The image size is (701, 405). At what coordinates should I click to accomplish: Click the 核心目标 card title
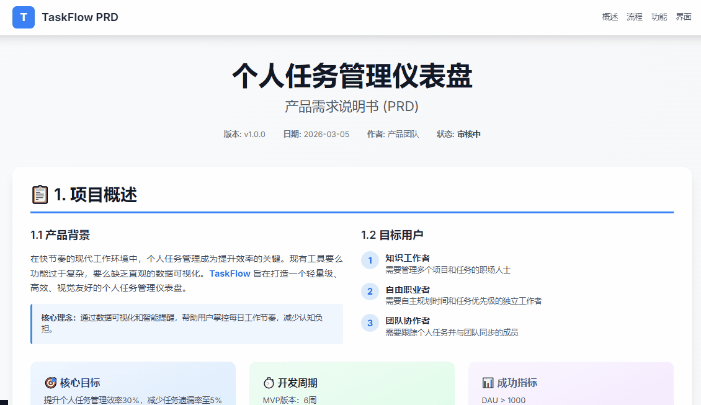(x=80, y=383)
